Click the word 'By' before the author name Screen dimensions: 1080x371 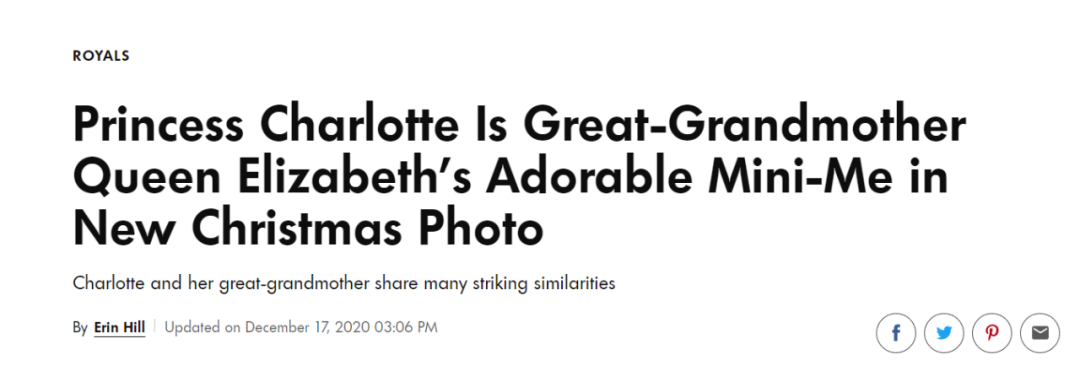click(80, 328)
